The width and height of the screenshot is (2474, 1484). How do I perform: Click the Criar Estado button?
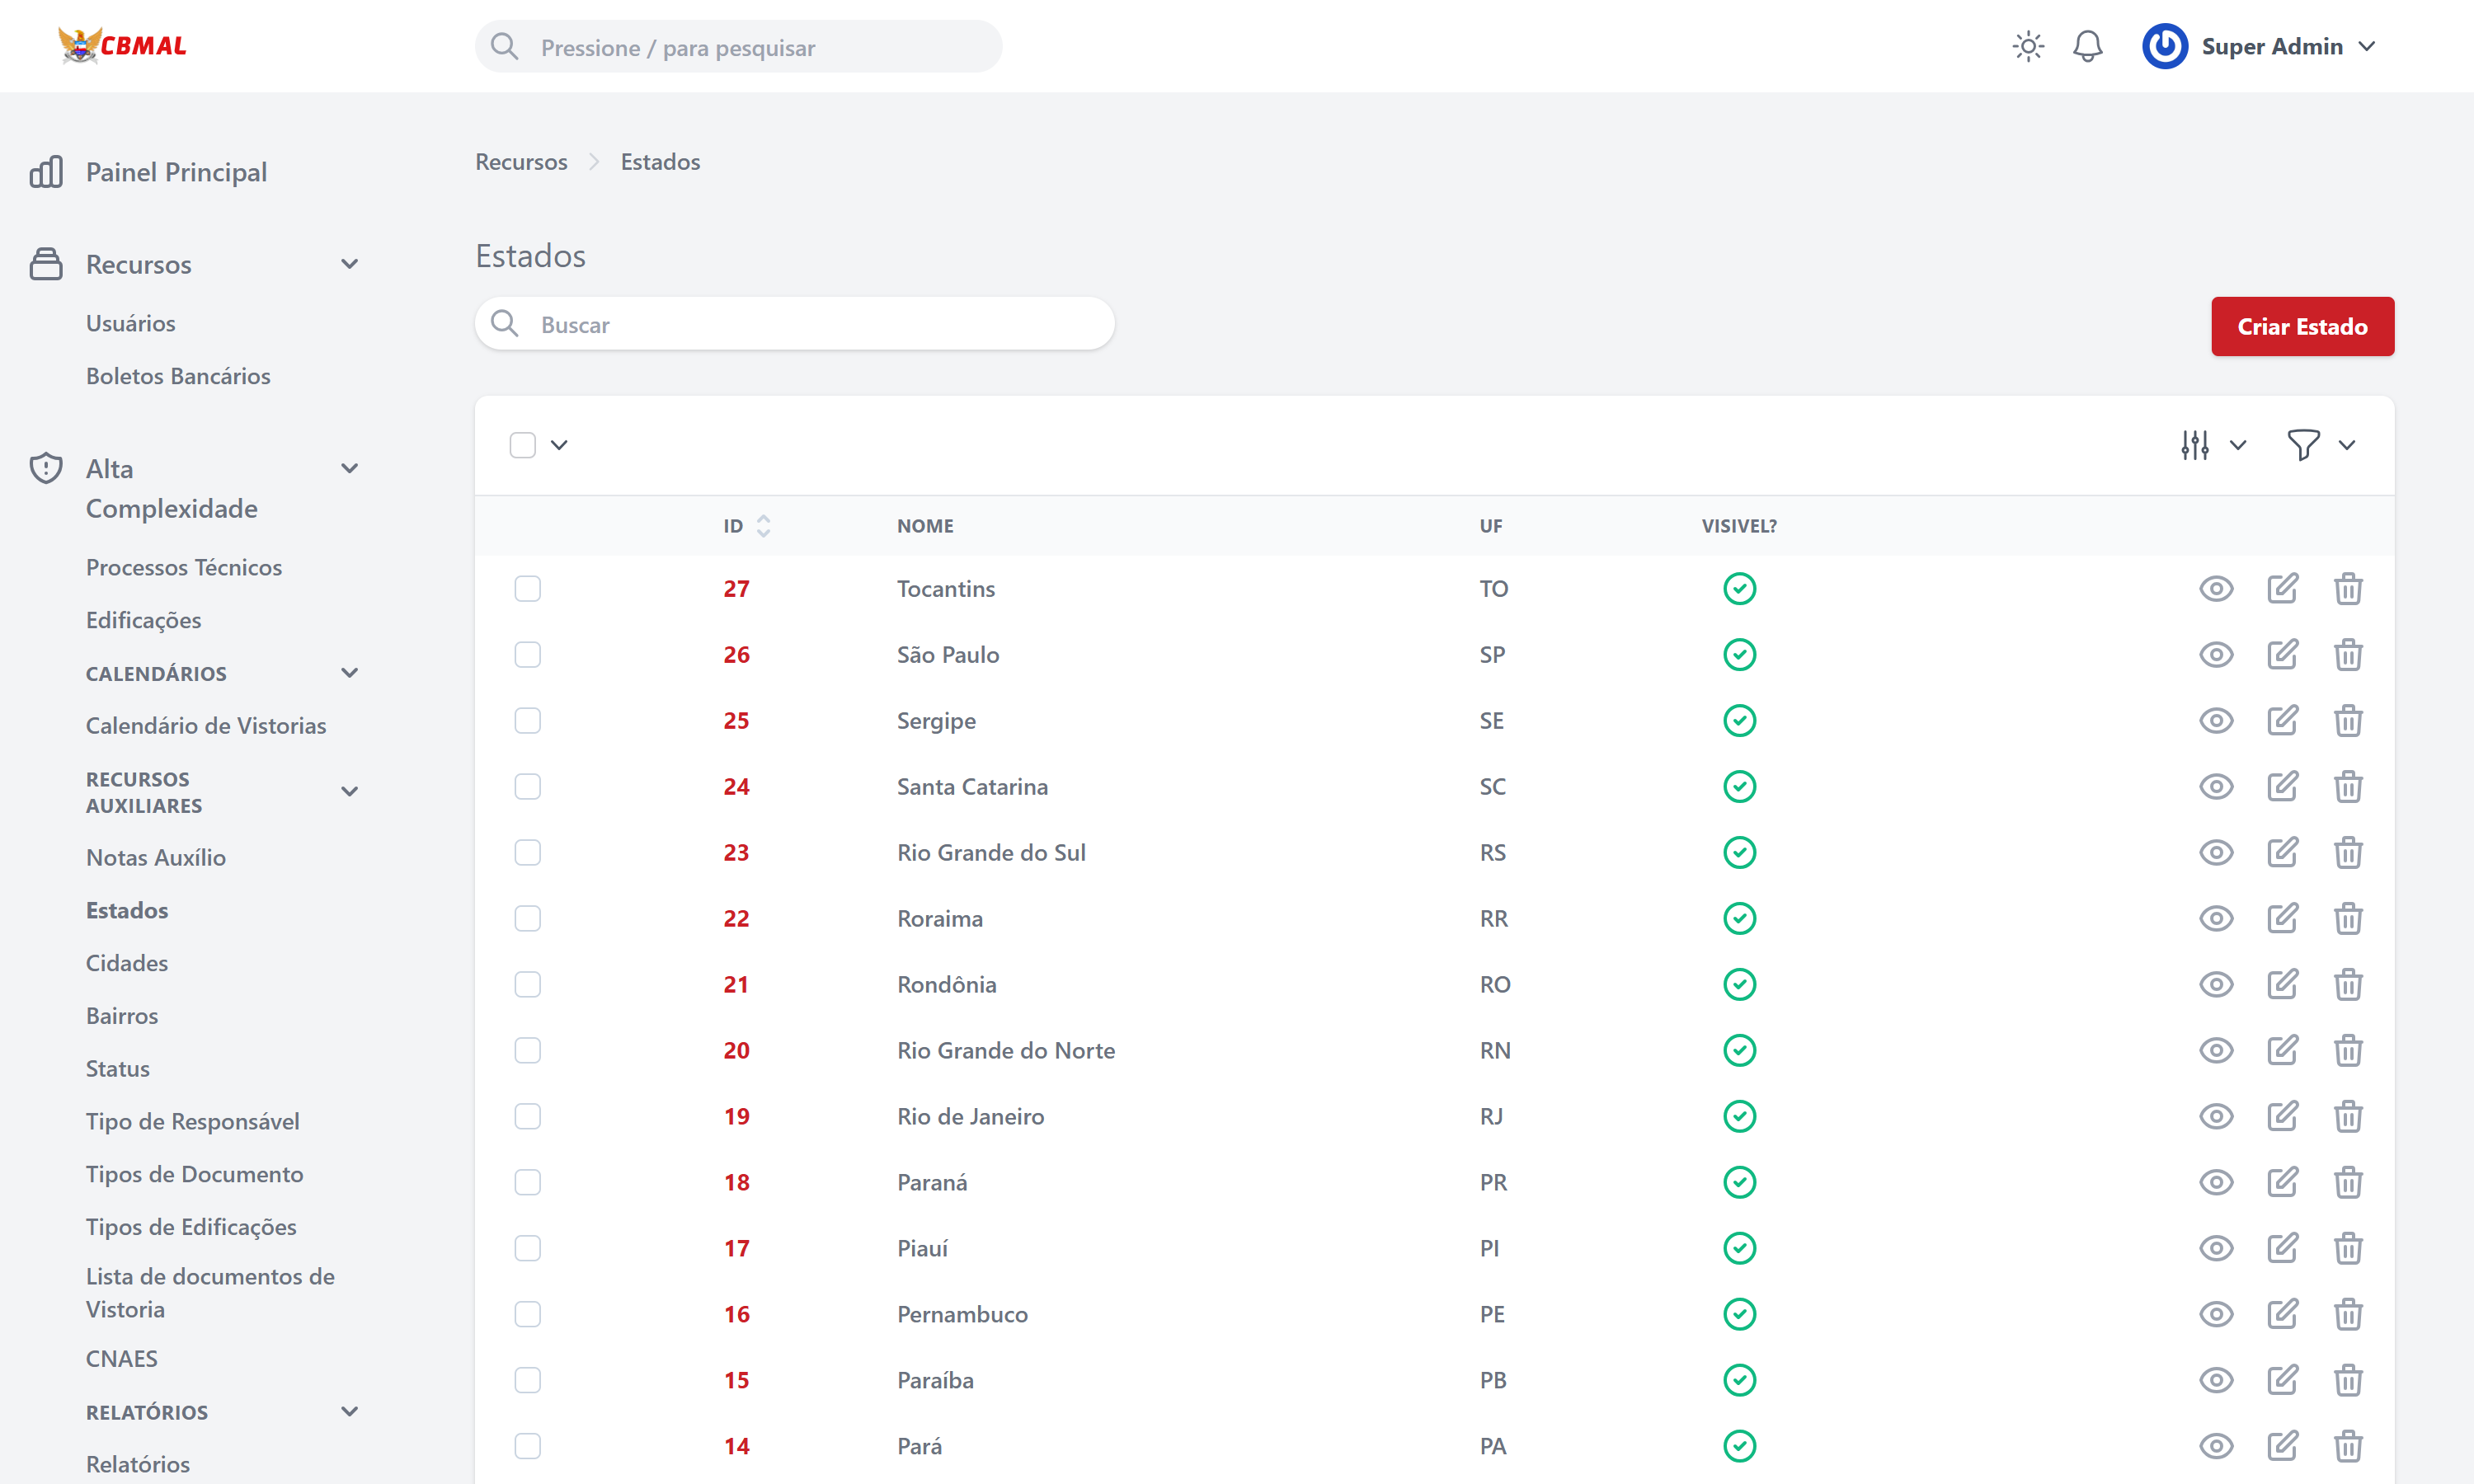click(x=2301, y=327)
